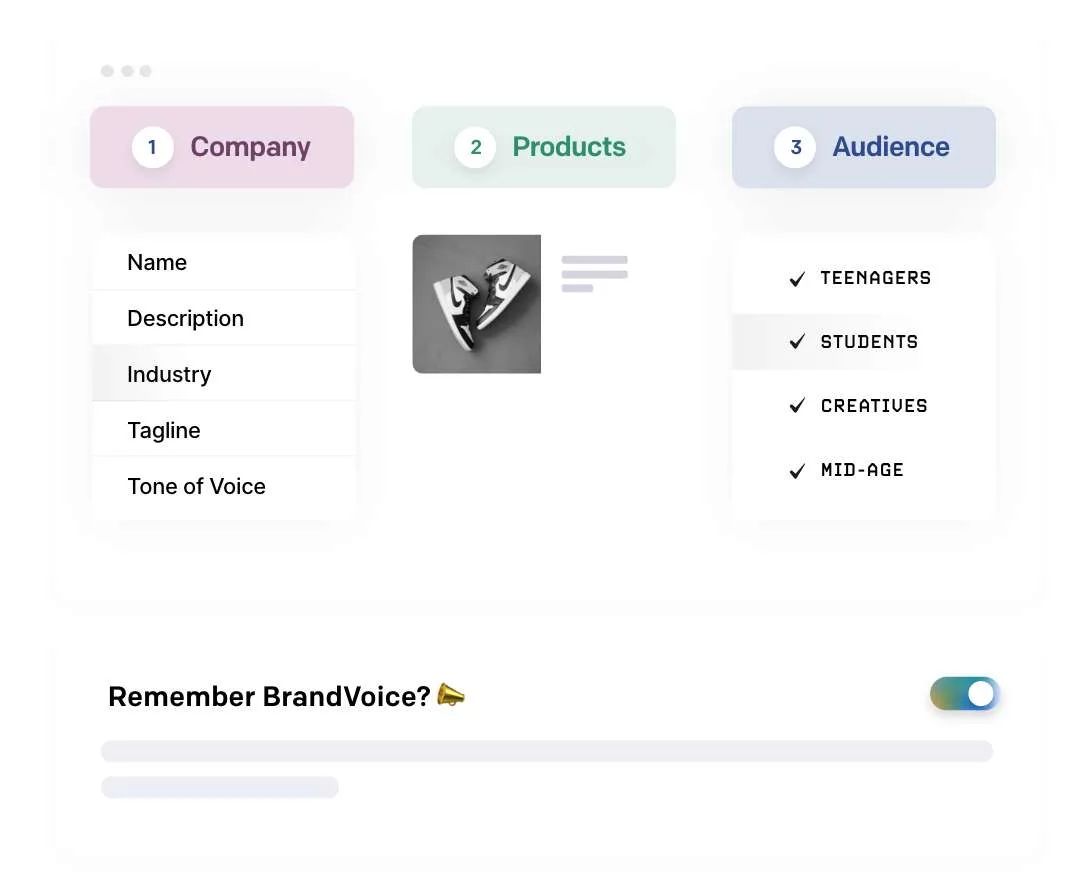Viewport: 1086px width, 896px height.
Task: Uncheck the Teenagers audience option
Action: (797, 279)
